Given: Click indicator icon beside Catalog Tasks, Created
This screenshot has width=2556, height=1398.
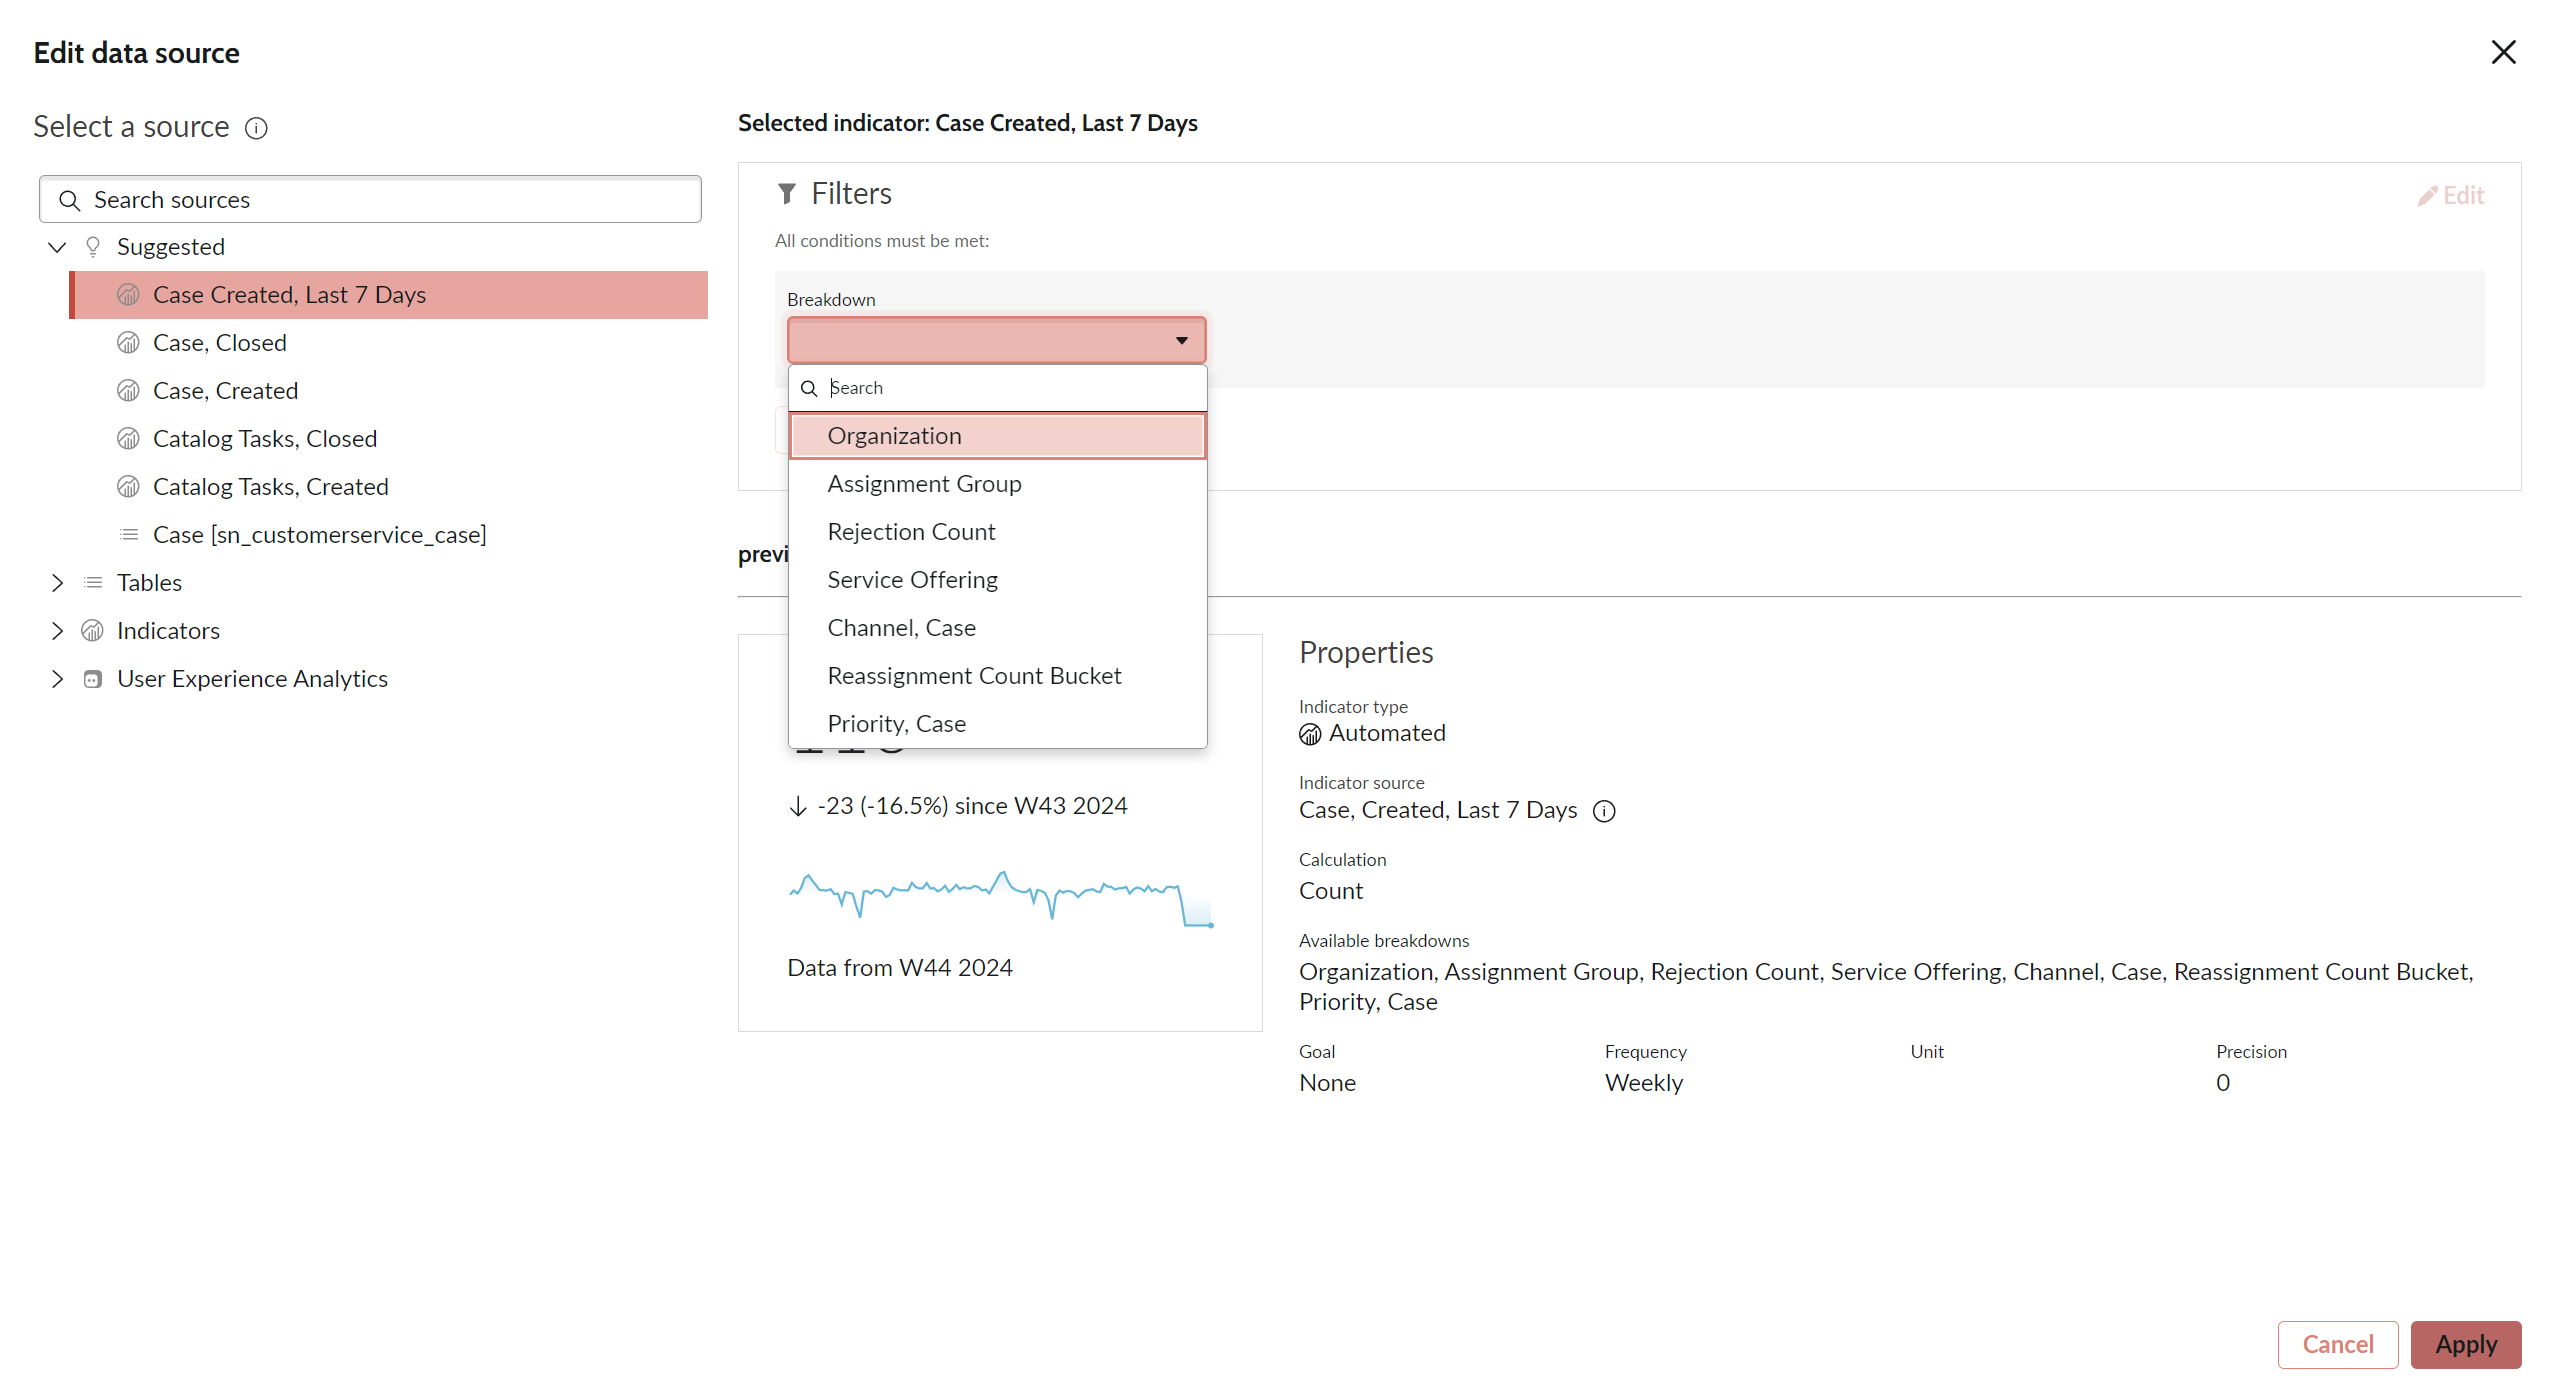Looking at the screenshot, I should pyautogui.click(x=128, y=487).
